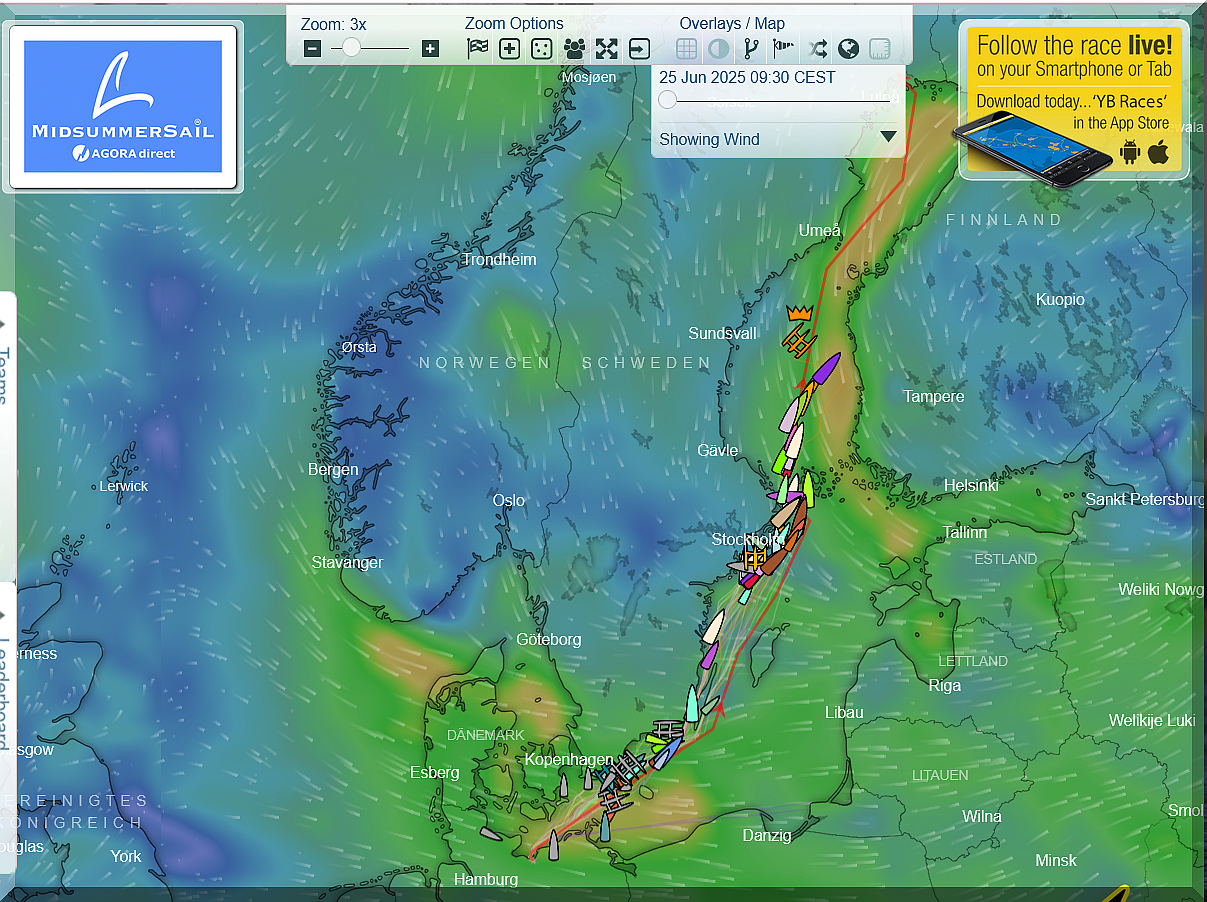Click the orange crown leader boat marker
Viewport: 1207px width, 902px height.
pos(798,314)
